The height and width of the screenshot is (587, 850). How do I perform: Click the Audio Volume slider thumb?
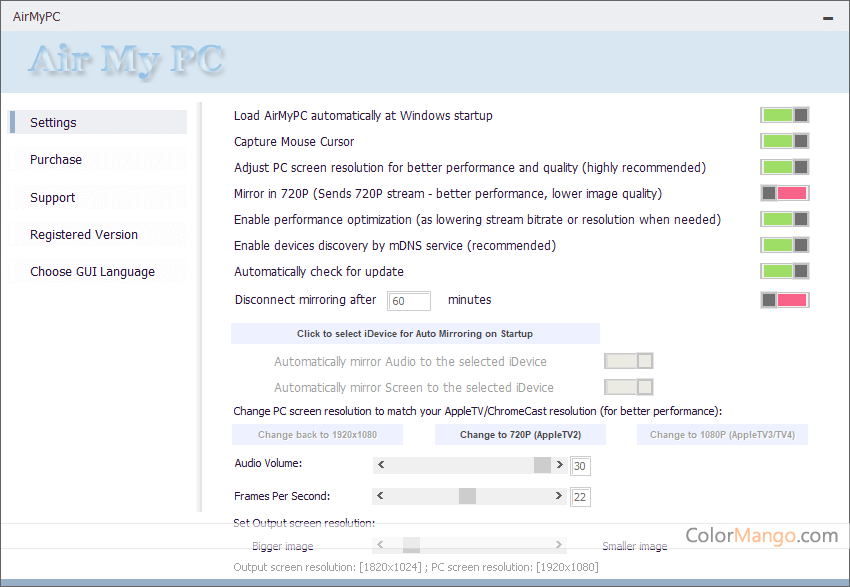coord(542,465)
